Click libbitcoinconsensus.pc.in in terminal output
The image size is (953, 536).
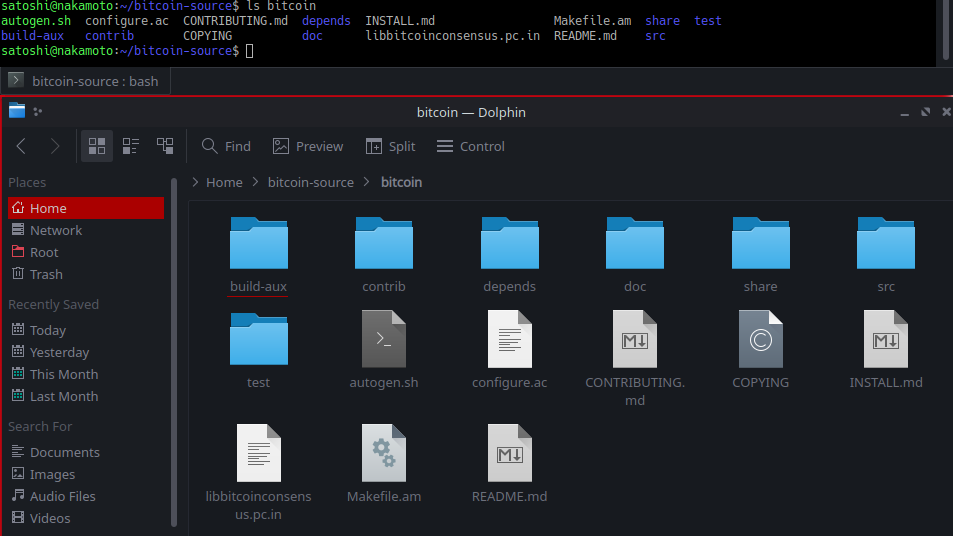(x=452, y=36)
